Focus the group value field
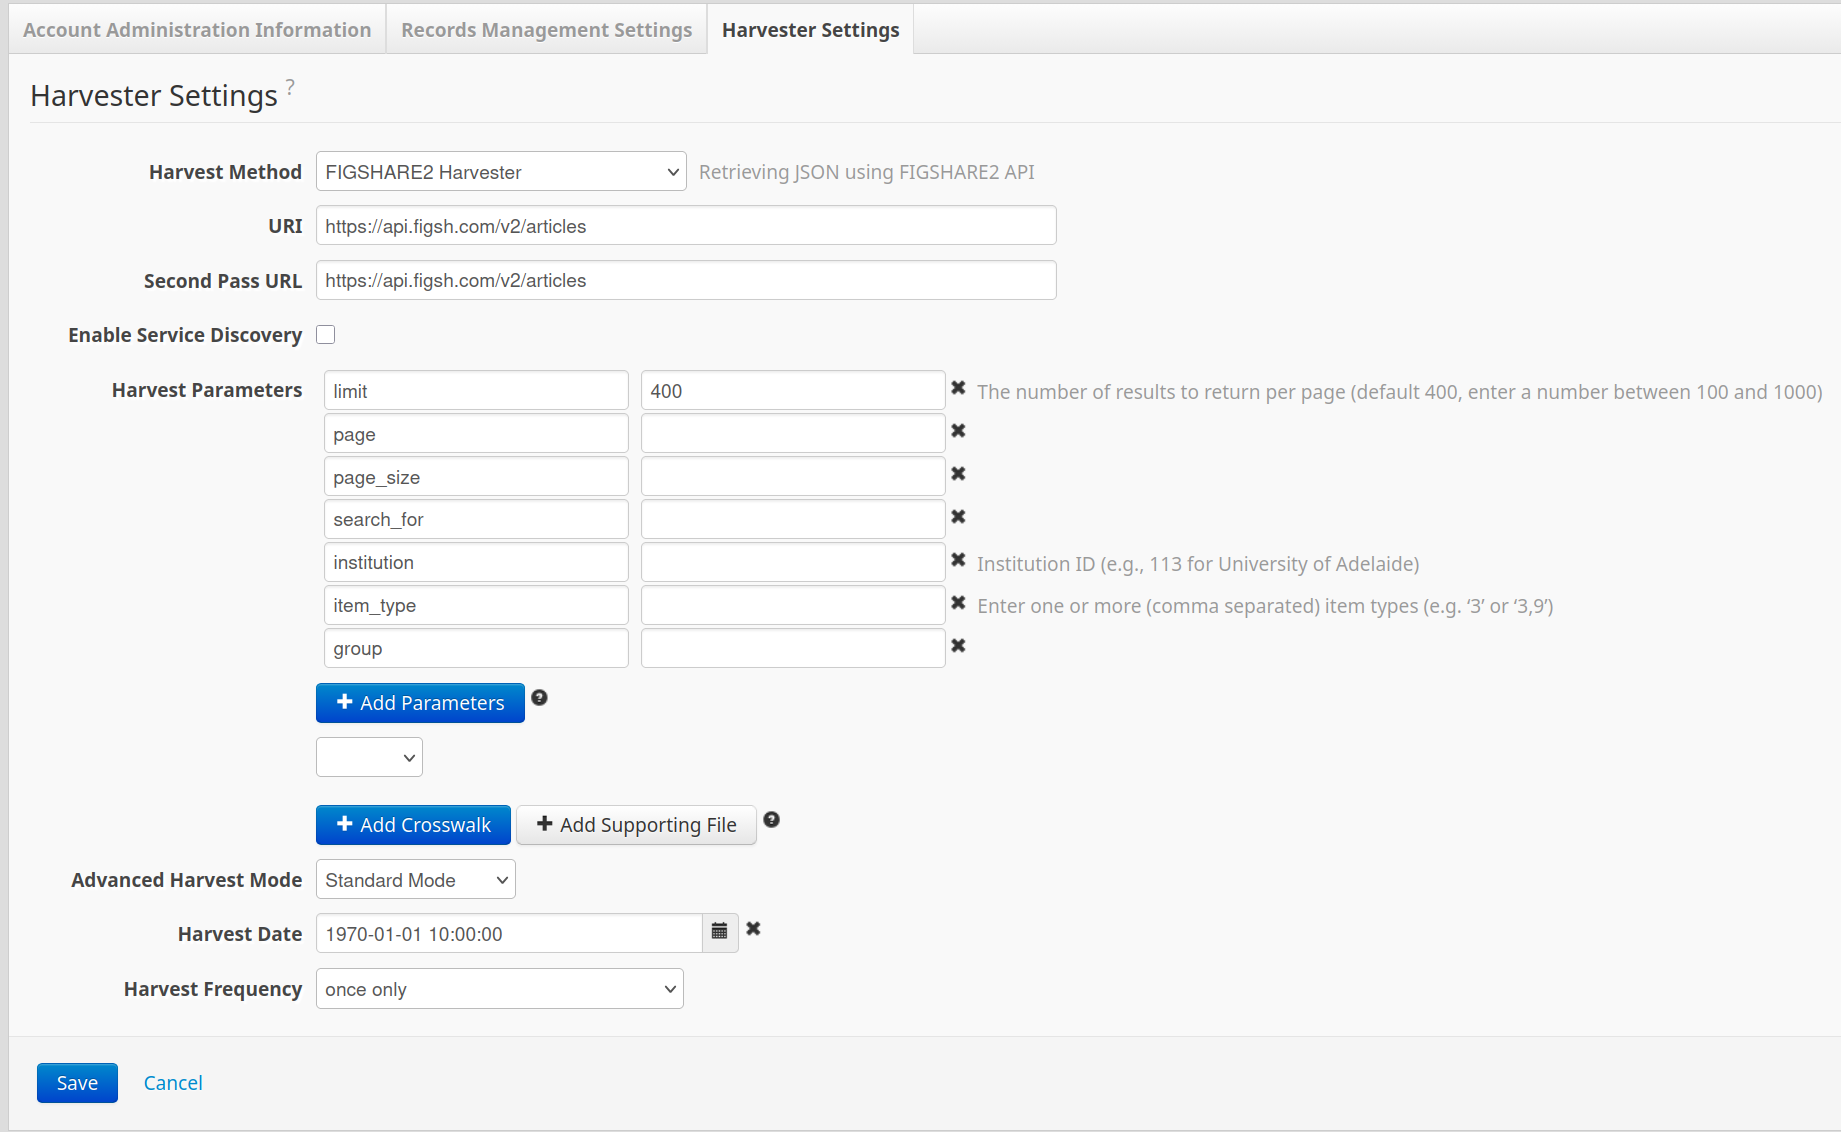Image resolution: width=1841 pixels, height=1132 pixels. point(793,649)
